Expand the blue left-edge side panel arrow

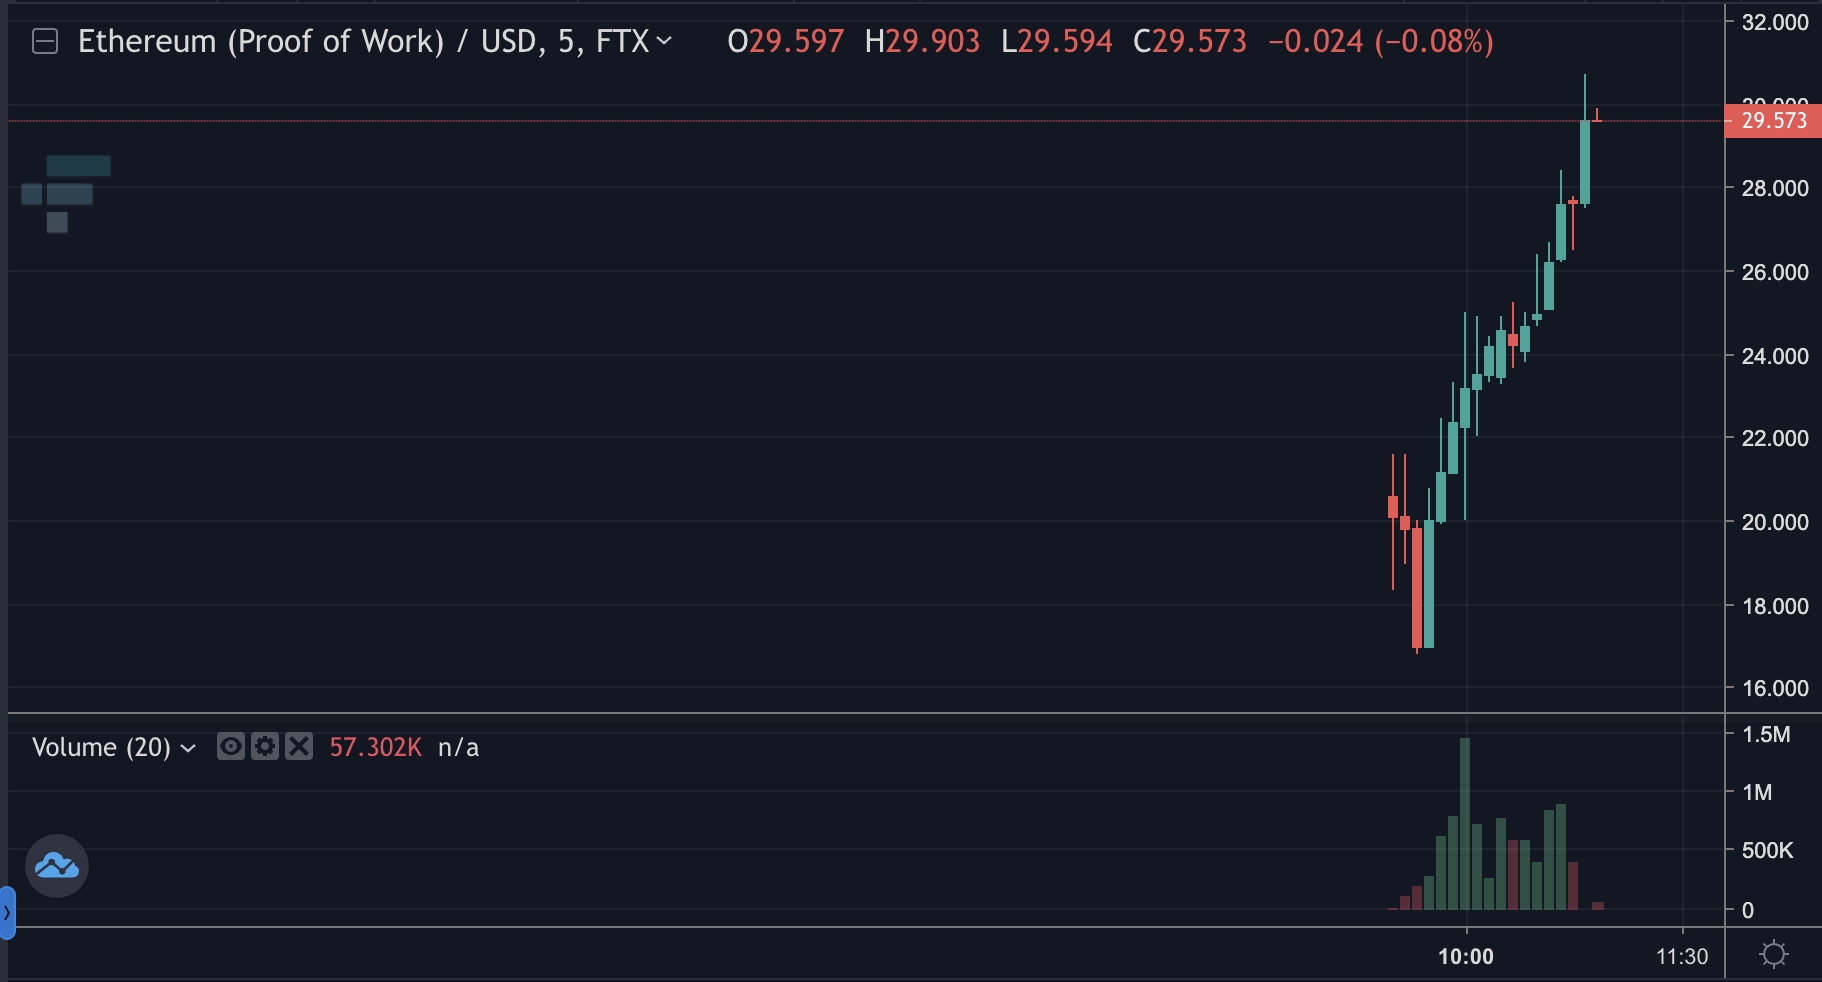click(x=7, y=912)
